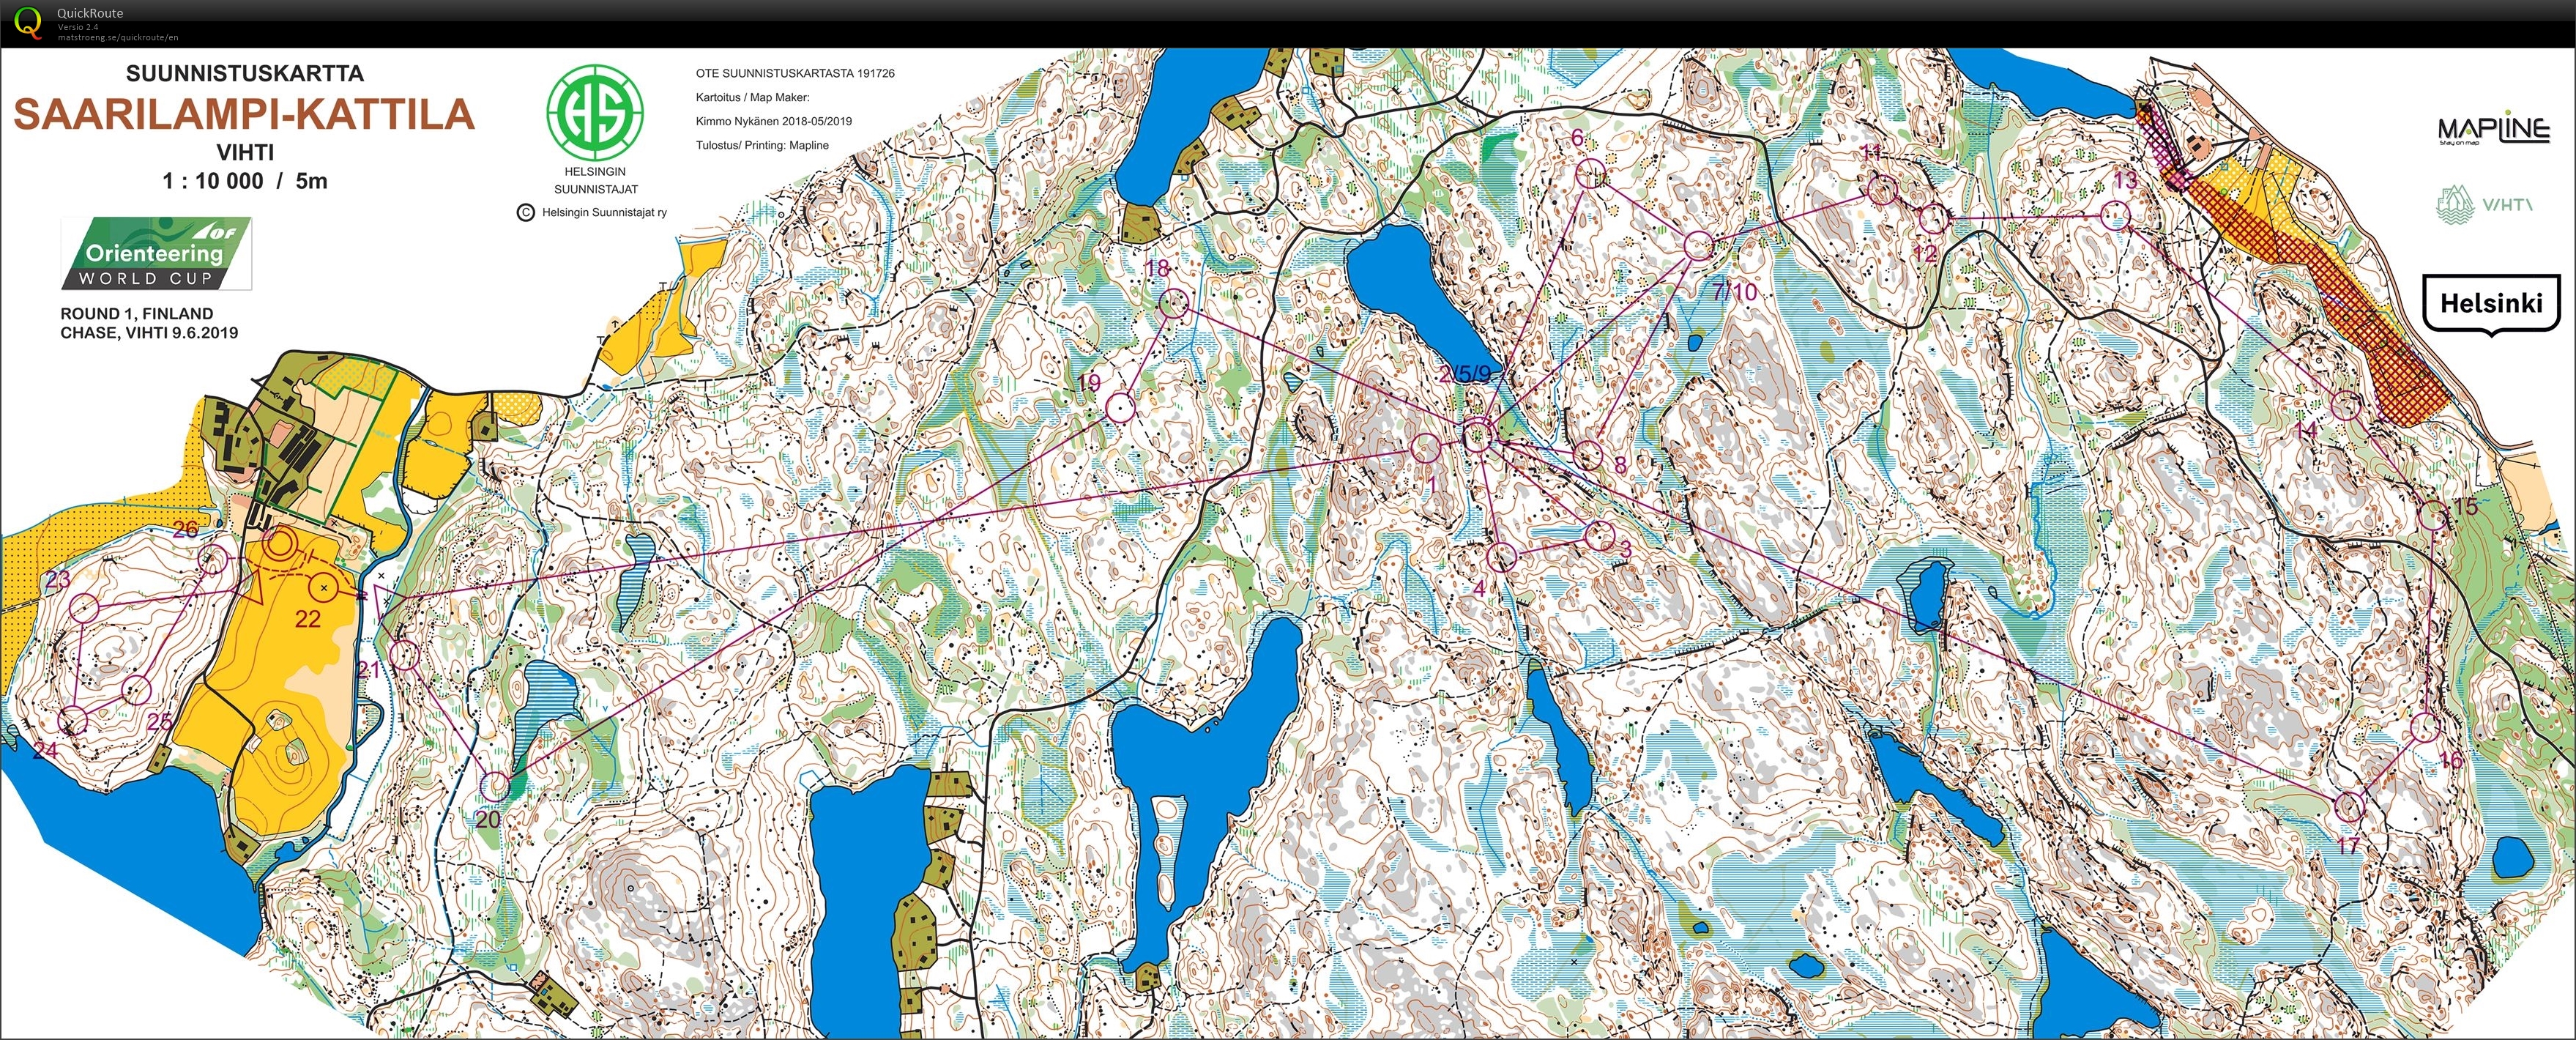Viewport: 2576px width, 1040px height.
Task: Click the QuickRoute title text
Action: coord(90,13)
